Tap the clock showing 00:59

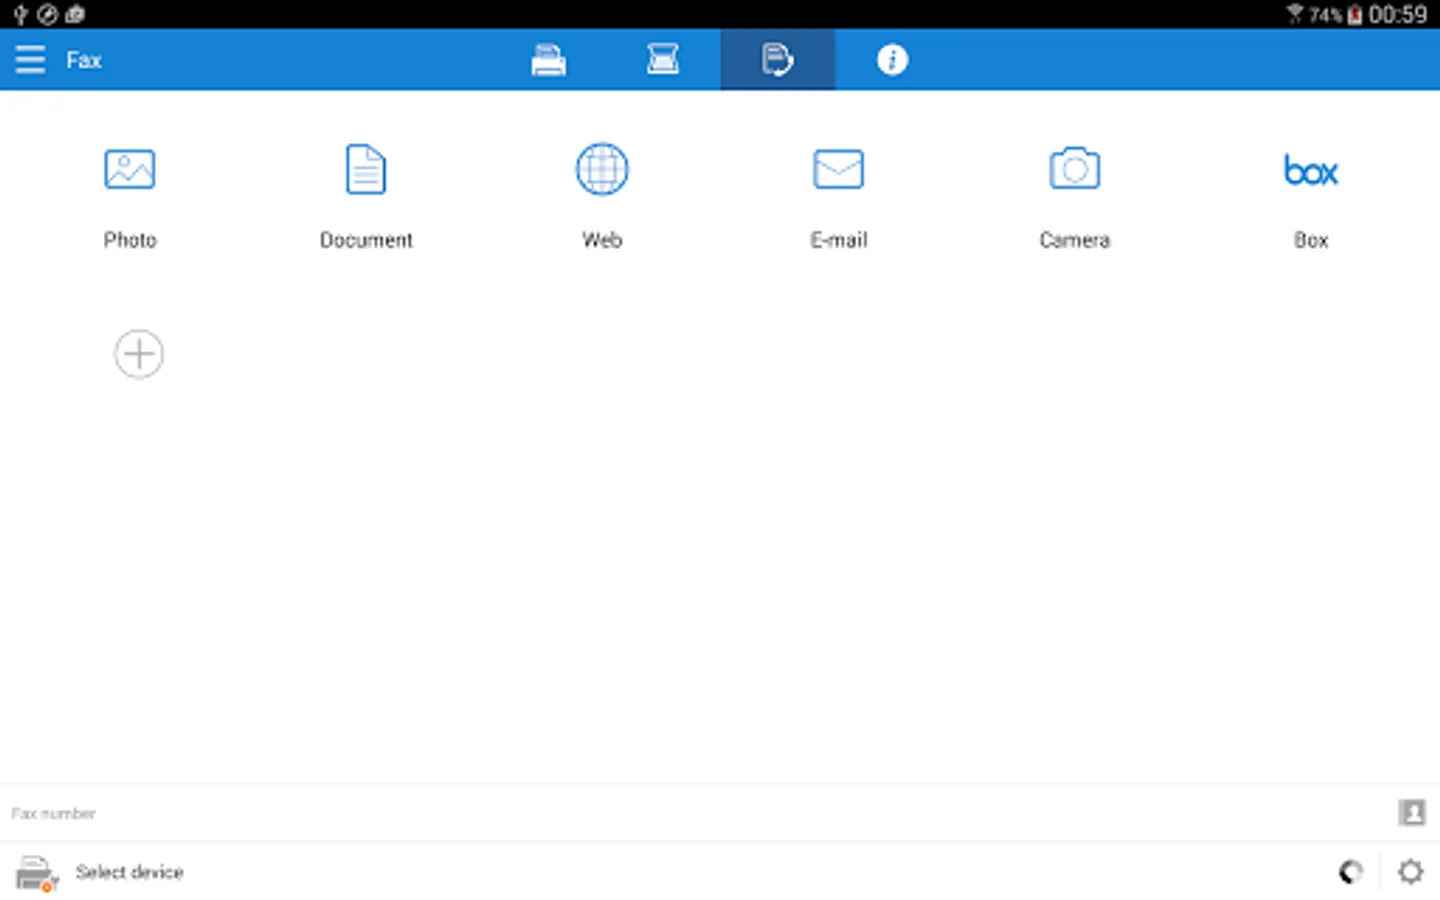pos(1398,15)
